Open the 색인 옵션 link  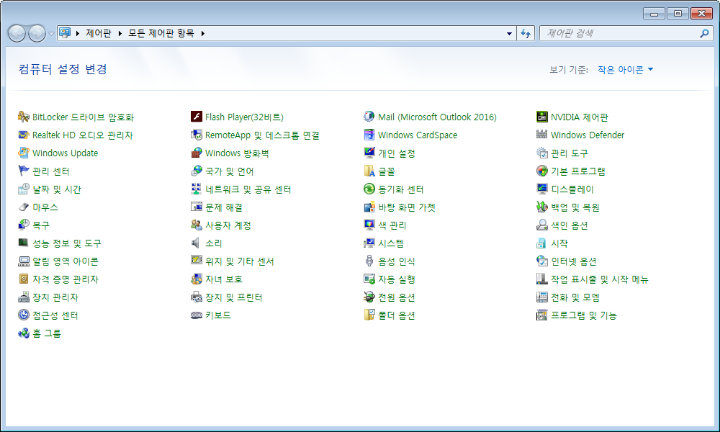point(569,225)
